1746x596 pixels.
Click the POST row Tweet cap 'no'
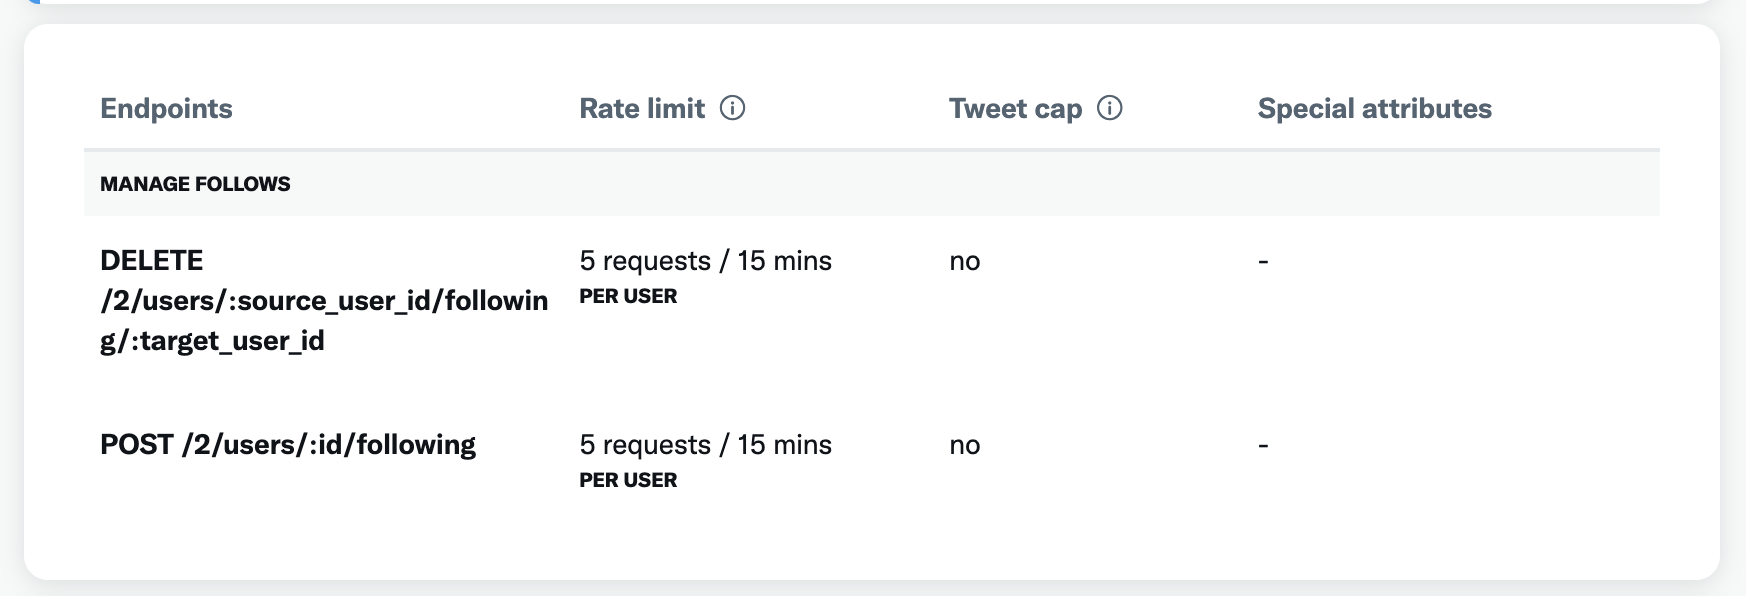pyautogui.click(x=964, y=446)
